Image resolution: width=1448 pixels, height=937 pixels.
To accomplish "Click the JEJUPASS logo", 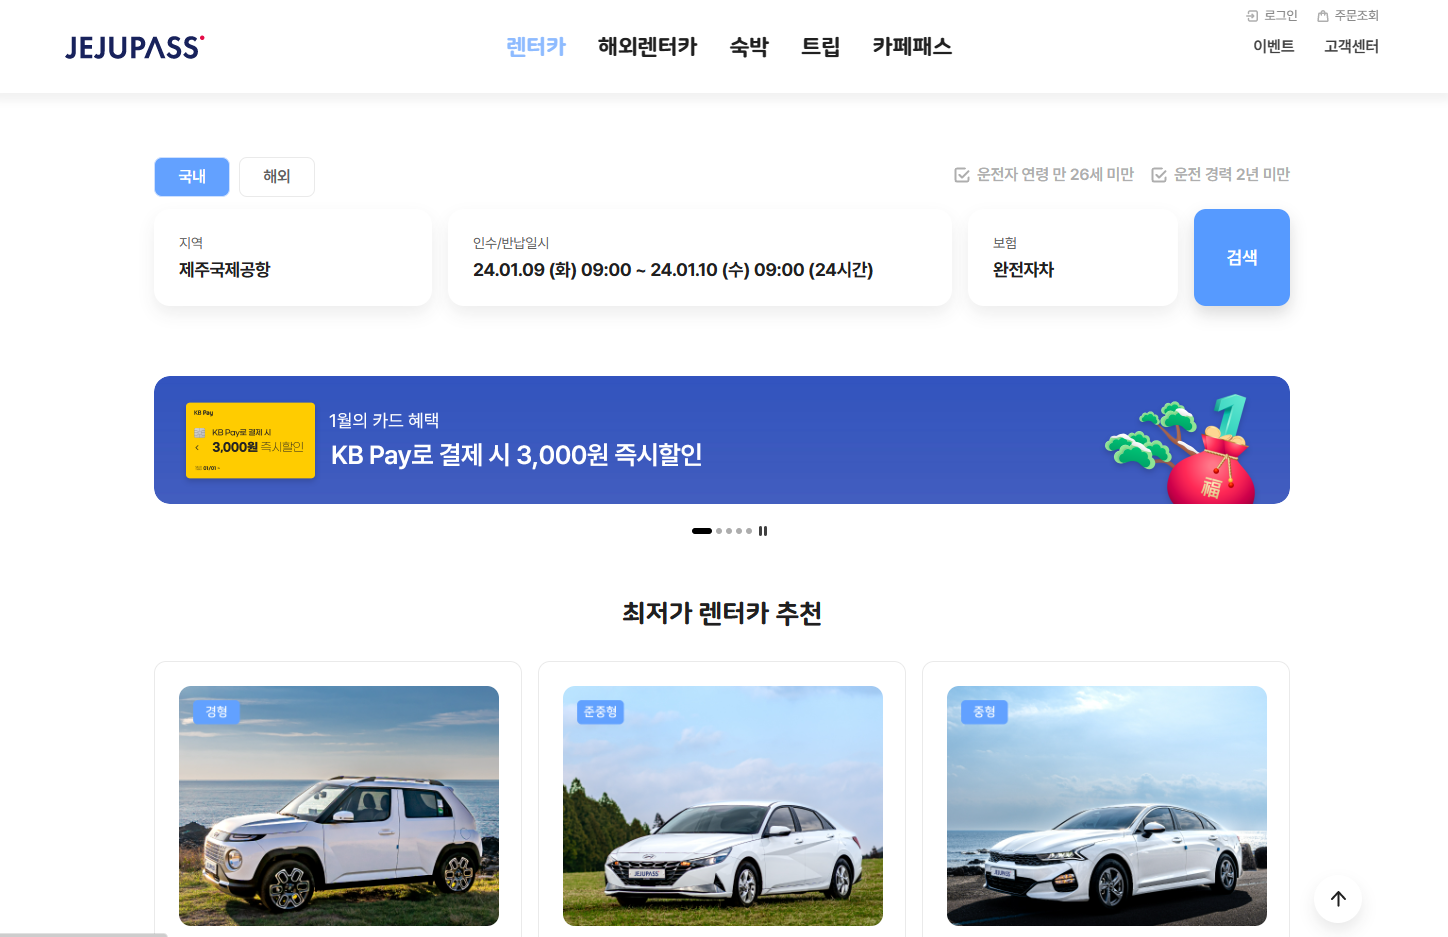I will (x=134, y=46).
